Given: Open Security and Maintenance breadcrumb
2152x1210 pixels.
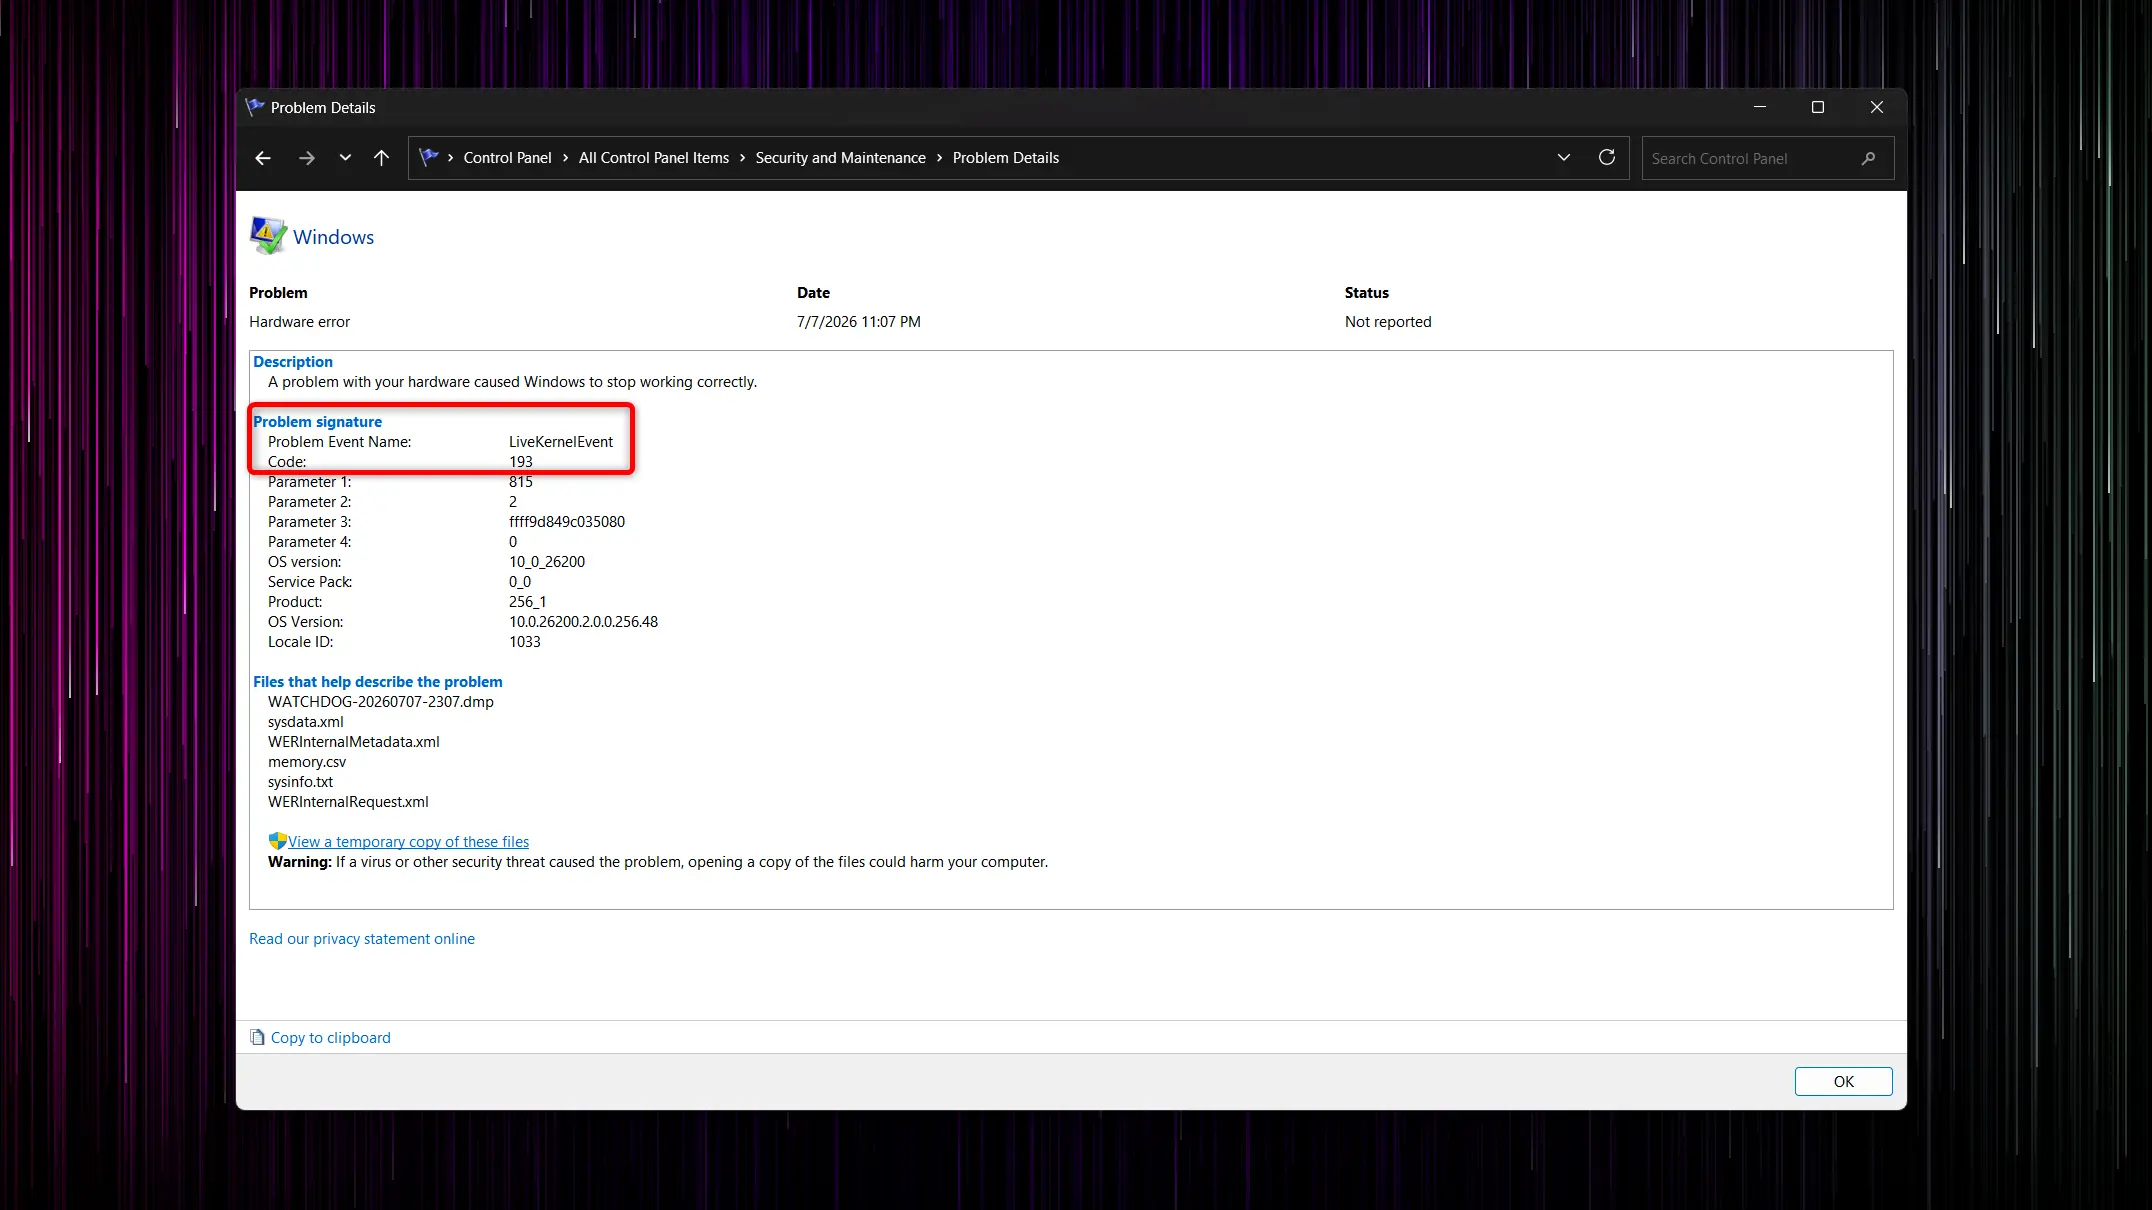Looking at the screenshot, I should pyautogui.click(x=841, y=158).
